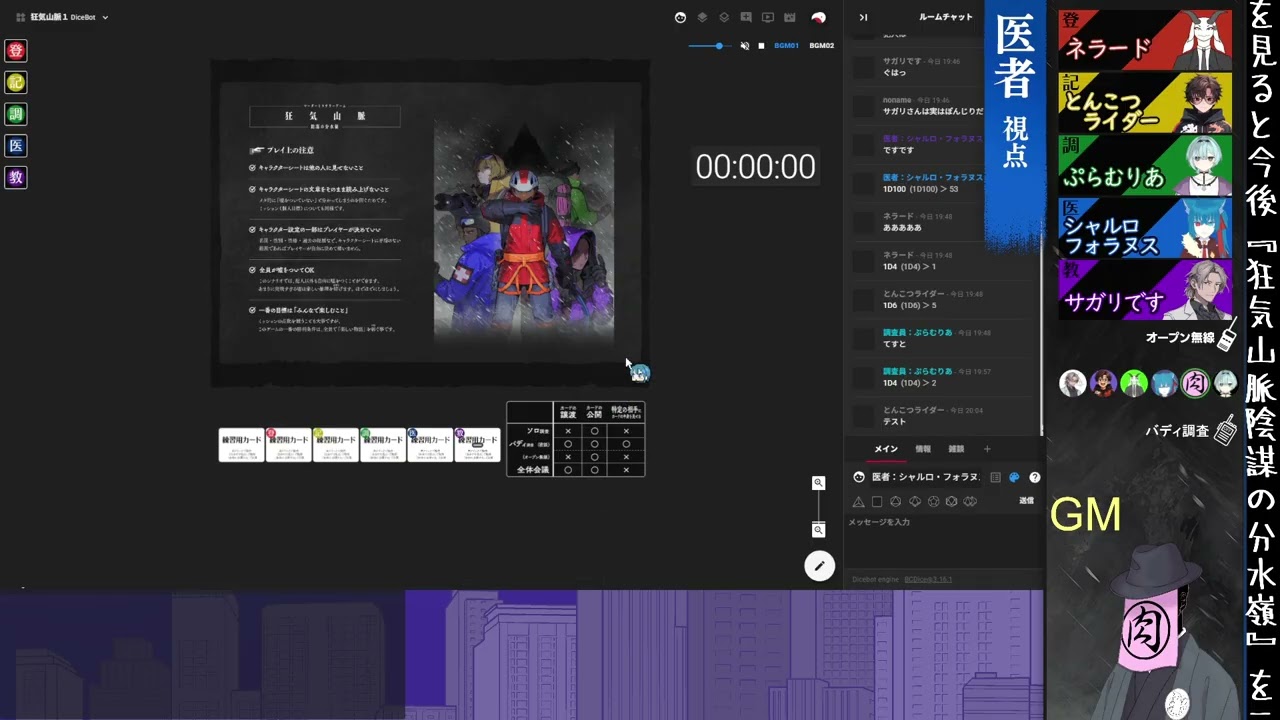
Task: Pick the 練習用カード with green 調 badge
Action: coord(382,445)
